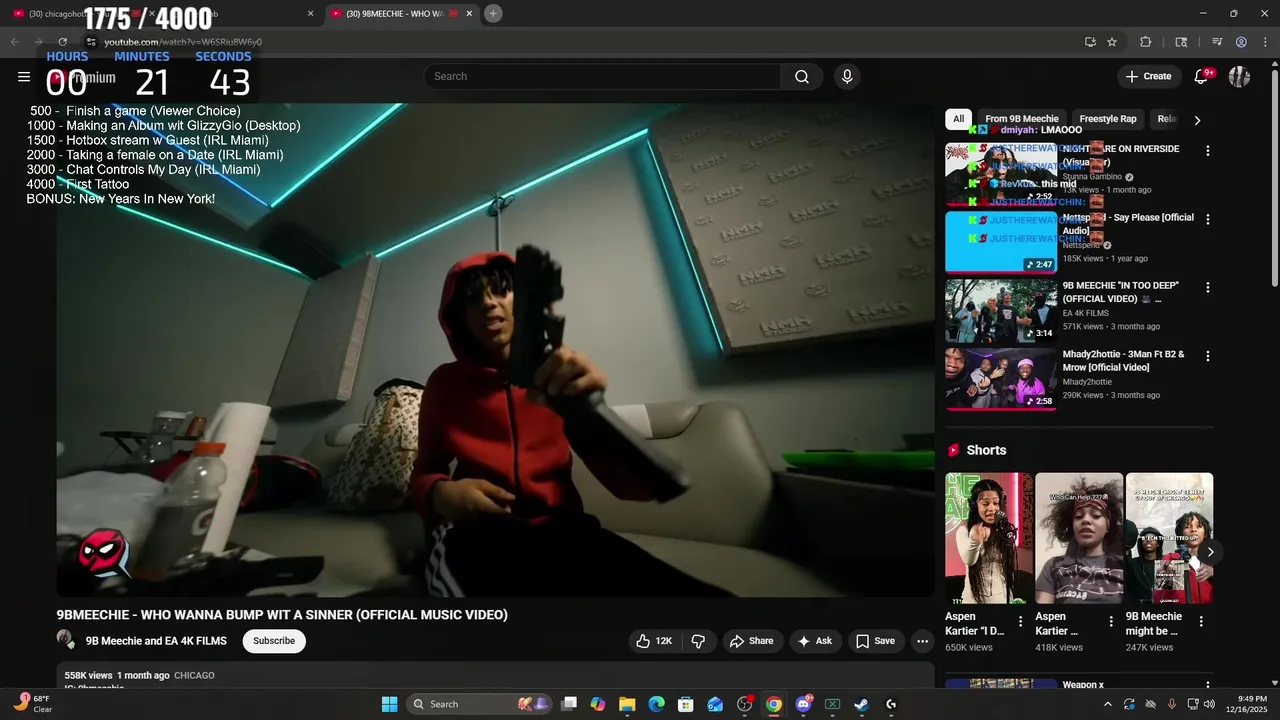Click the Create button

1148,77
